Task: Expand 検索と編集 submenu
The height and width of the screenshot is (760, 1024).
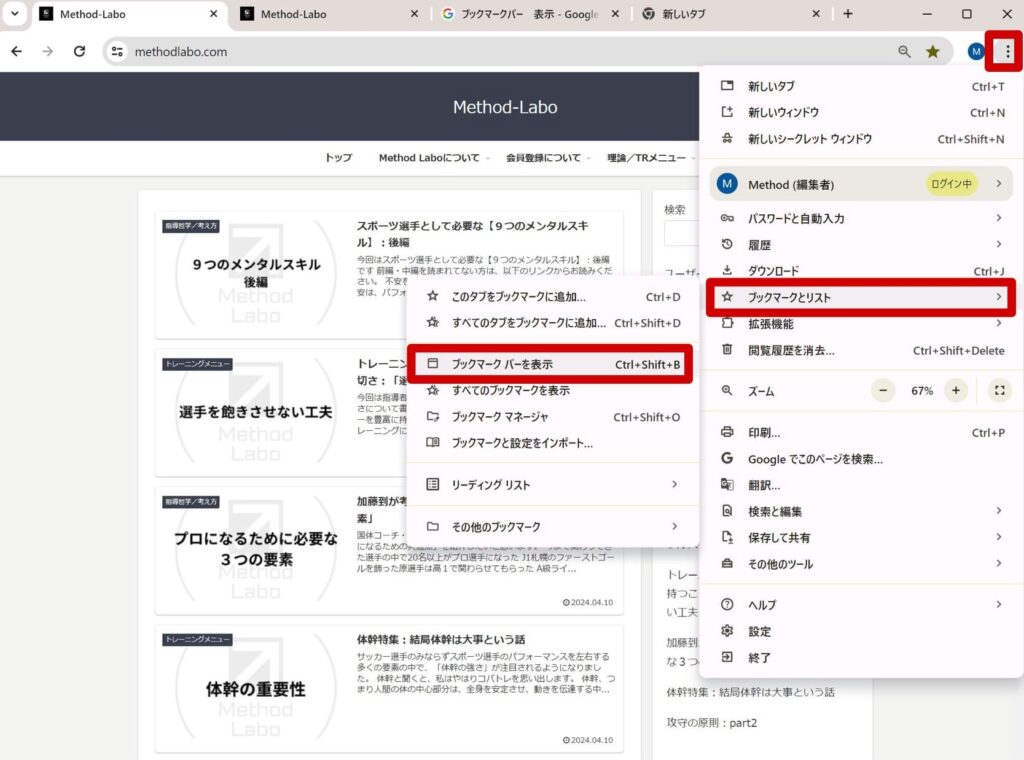Action: (861, 511)
